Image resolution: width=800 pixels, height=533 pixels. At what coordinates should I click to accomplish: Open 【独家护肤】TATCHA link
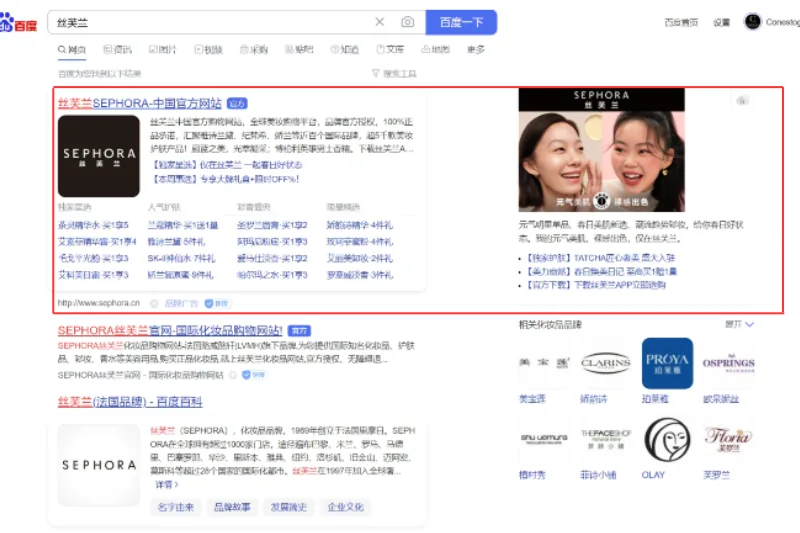click(x=601, y=258)
